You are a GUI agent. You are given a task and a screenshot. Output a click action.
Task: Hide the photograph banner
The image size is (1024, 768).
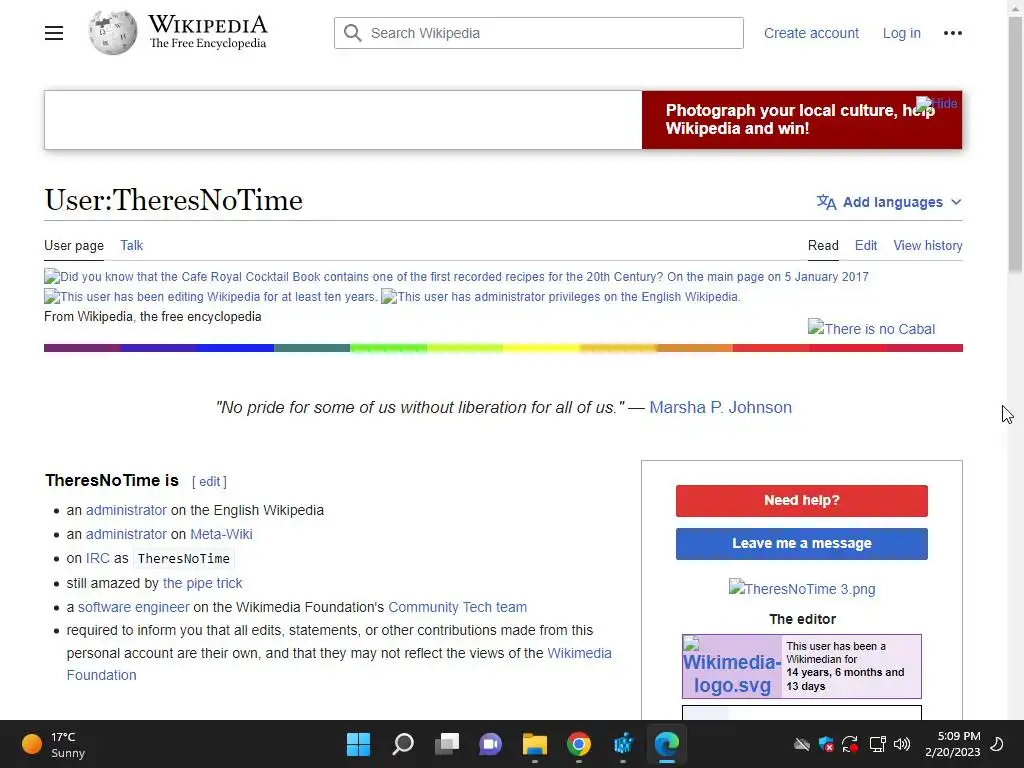(x=936, y=103)
